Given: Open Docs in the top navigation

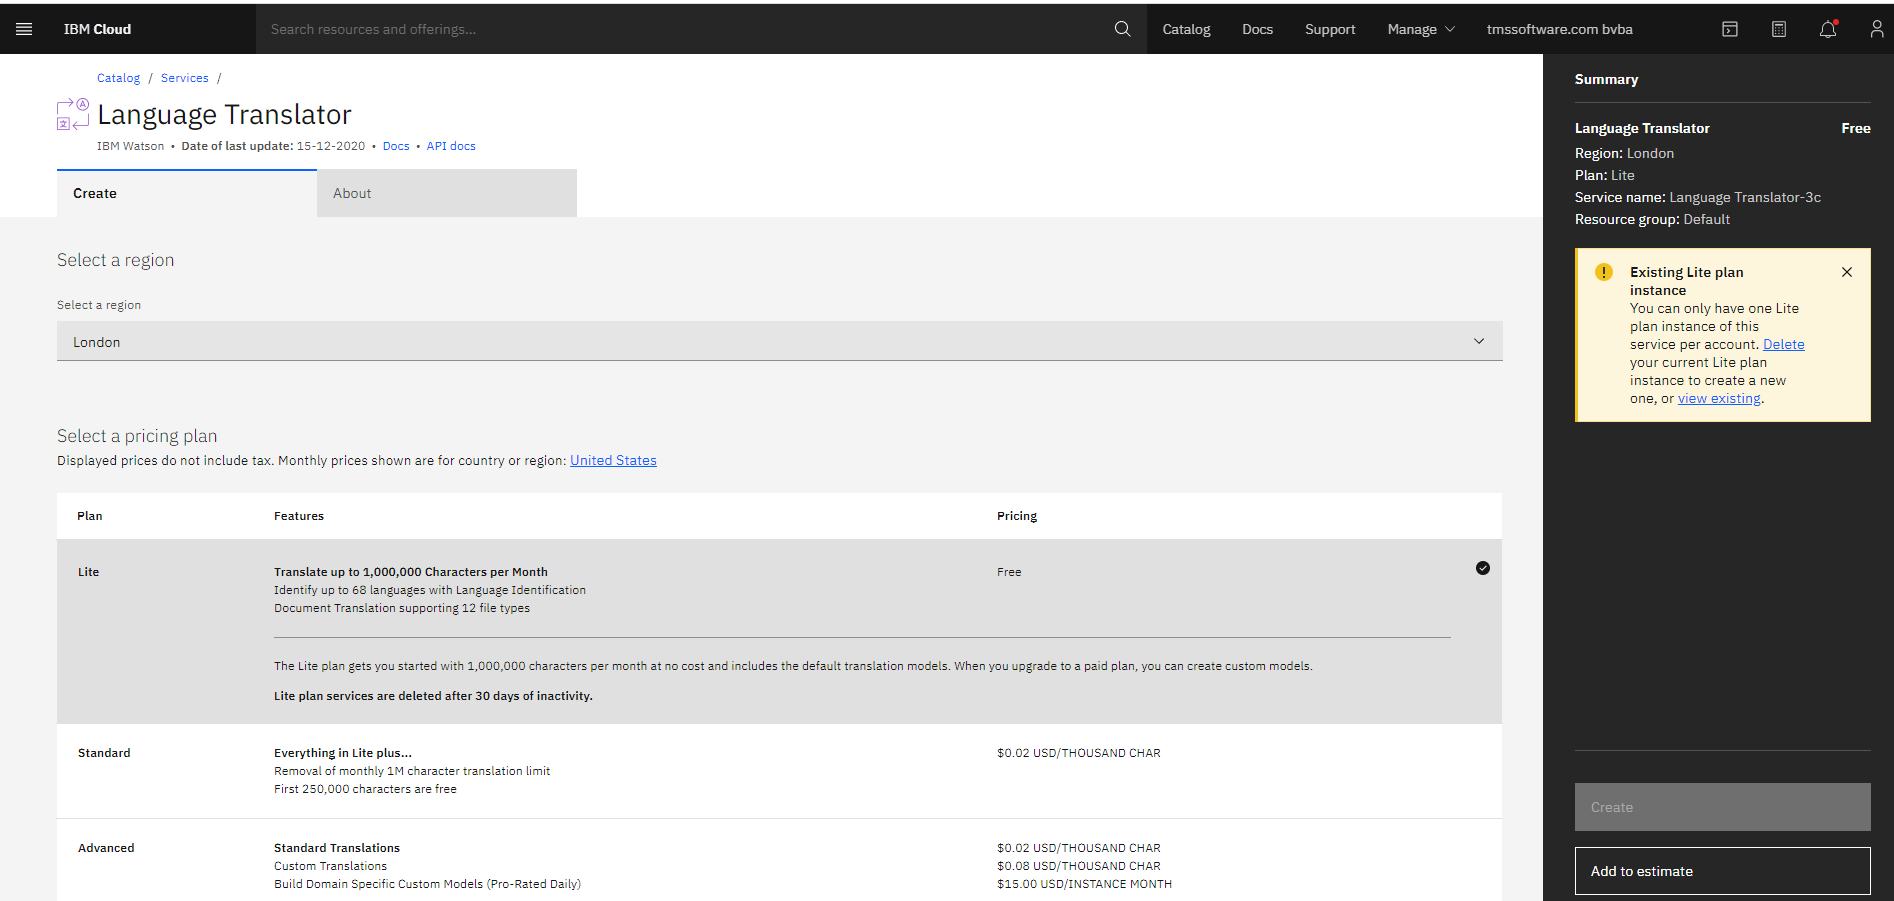Looking at the screenshot, I should pyautogui.click(x=1257, y=29).
